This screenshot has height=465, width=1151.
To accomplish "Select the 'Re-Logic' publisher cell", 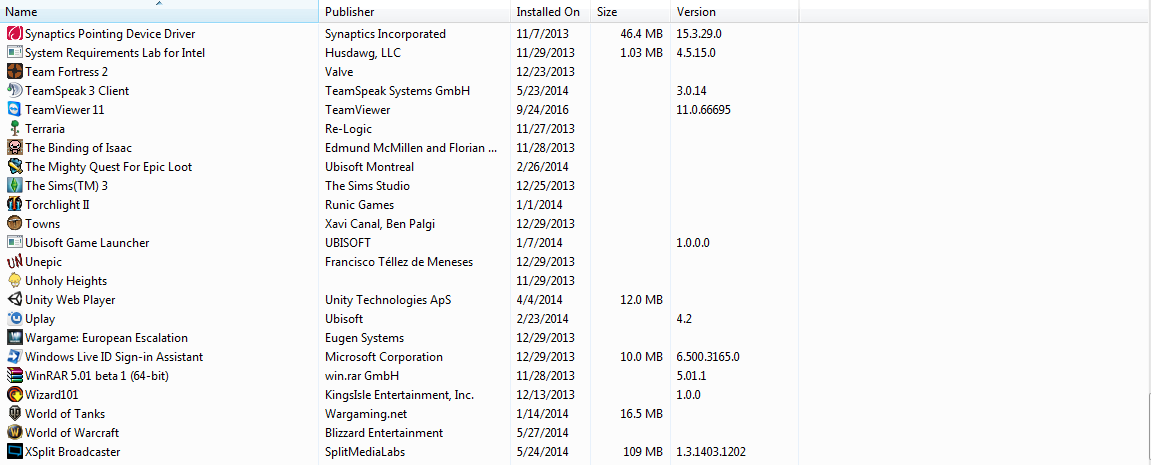I will (348, 129).
